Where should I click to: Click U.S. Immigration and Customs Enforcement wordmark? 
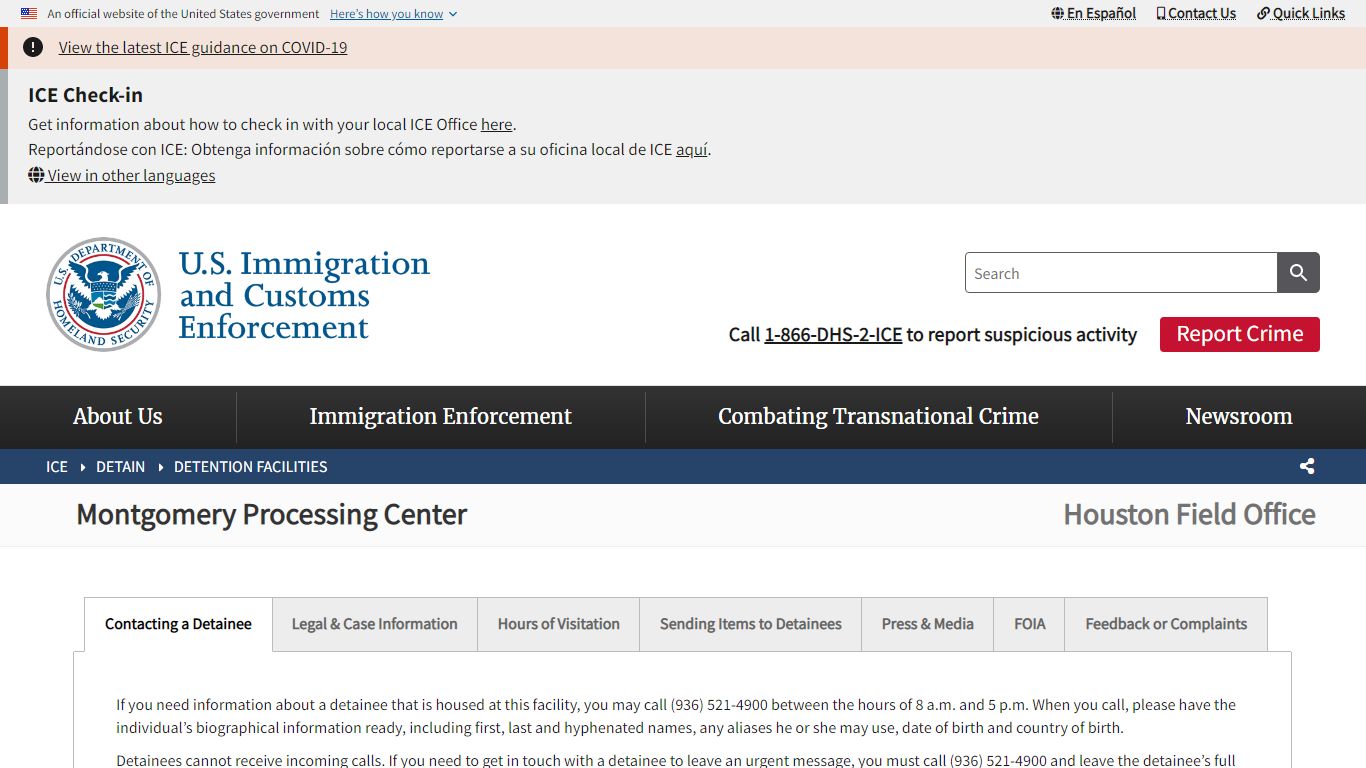pyautogui.click(x=304, y=295)
